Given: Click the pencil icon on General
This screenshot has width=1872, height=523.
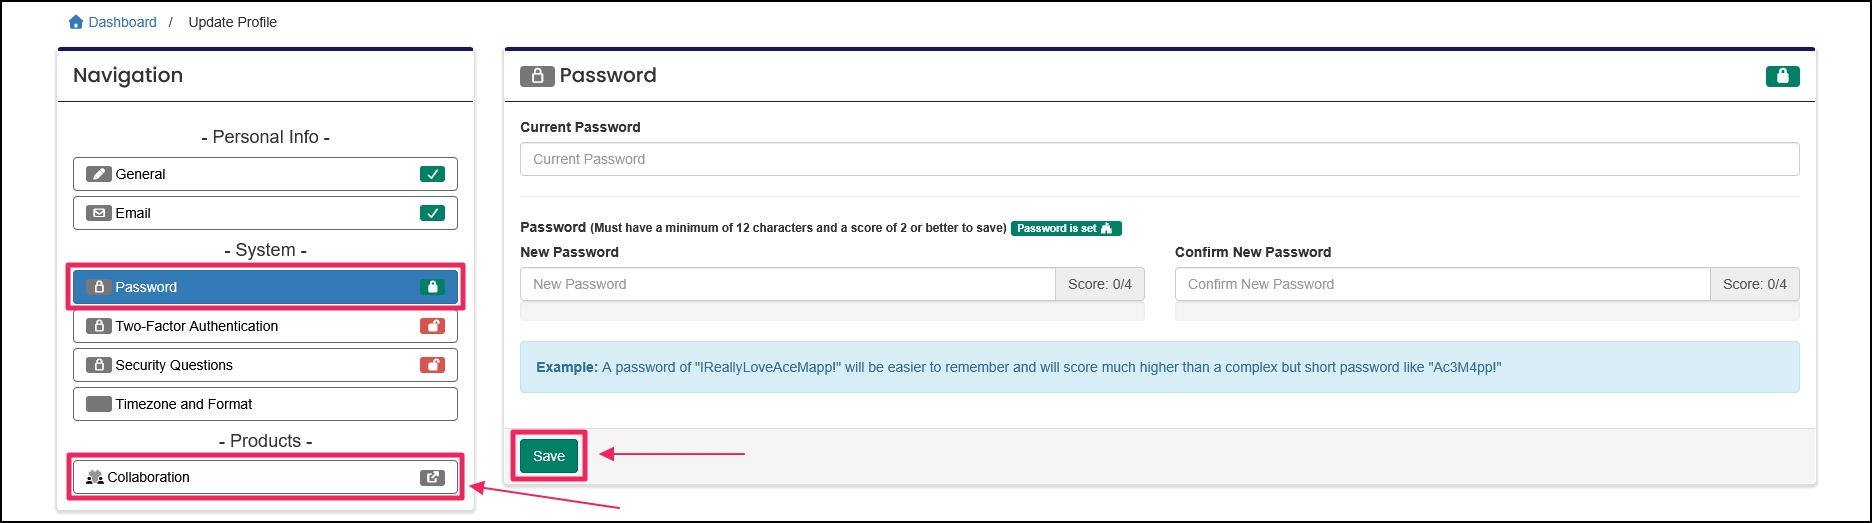Looking at the screenshot, I should [x=98, y=174].
